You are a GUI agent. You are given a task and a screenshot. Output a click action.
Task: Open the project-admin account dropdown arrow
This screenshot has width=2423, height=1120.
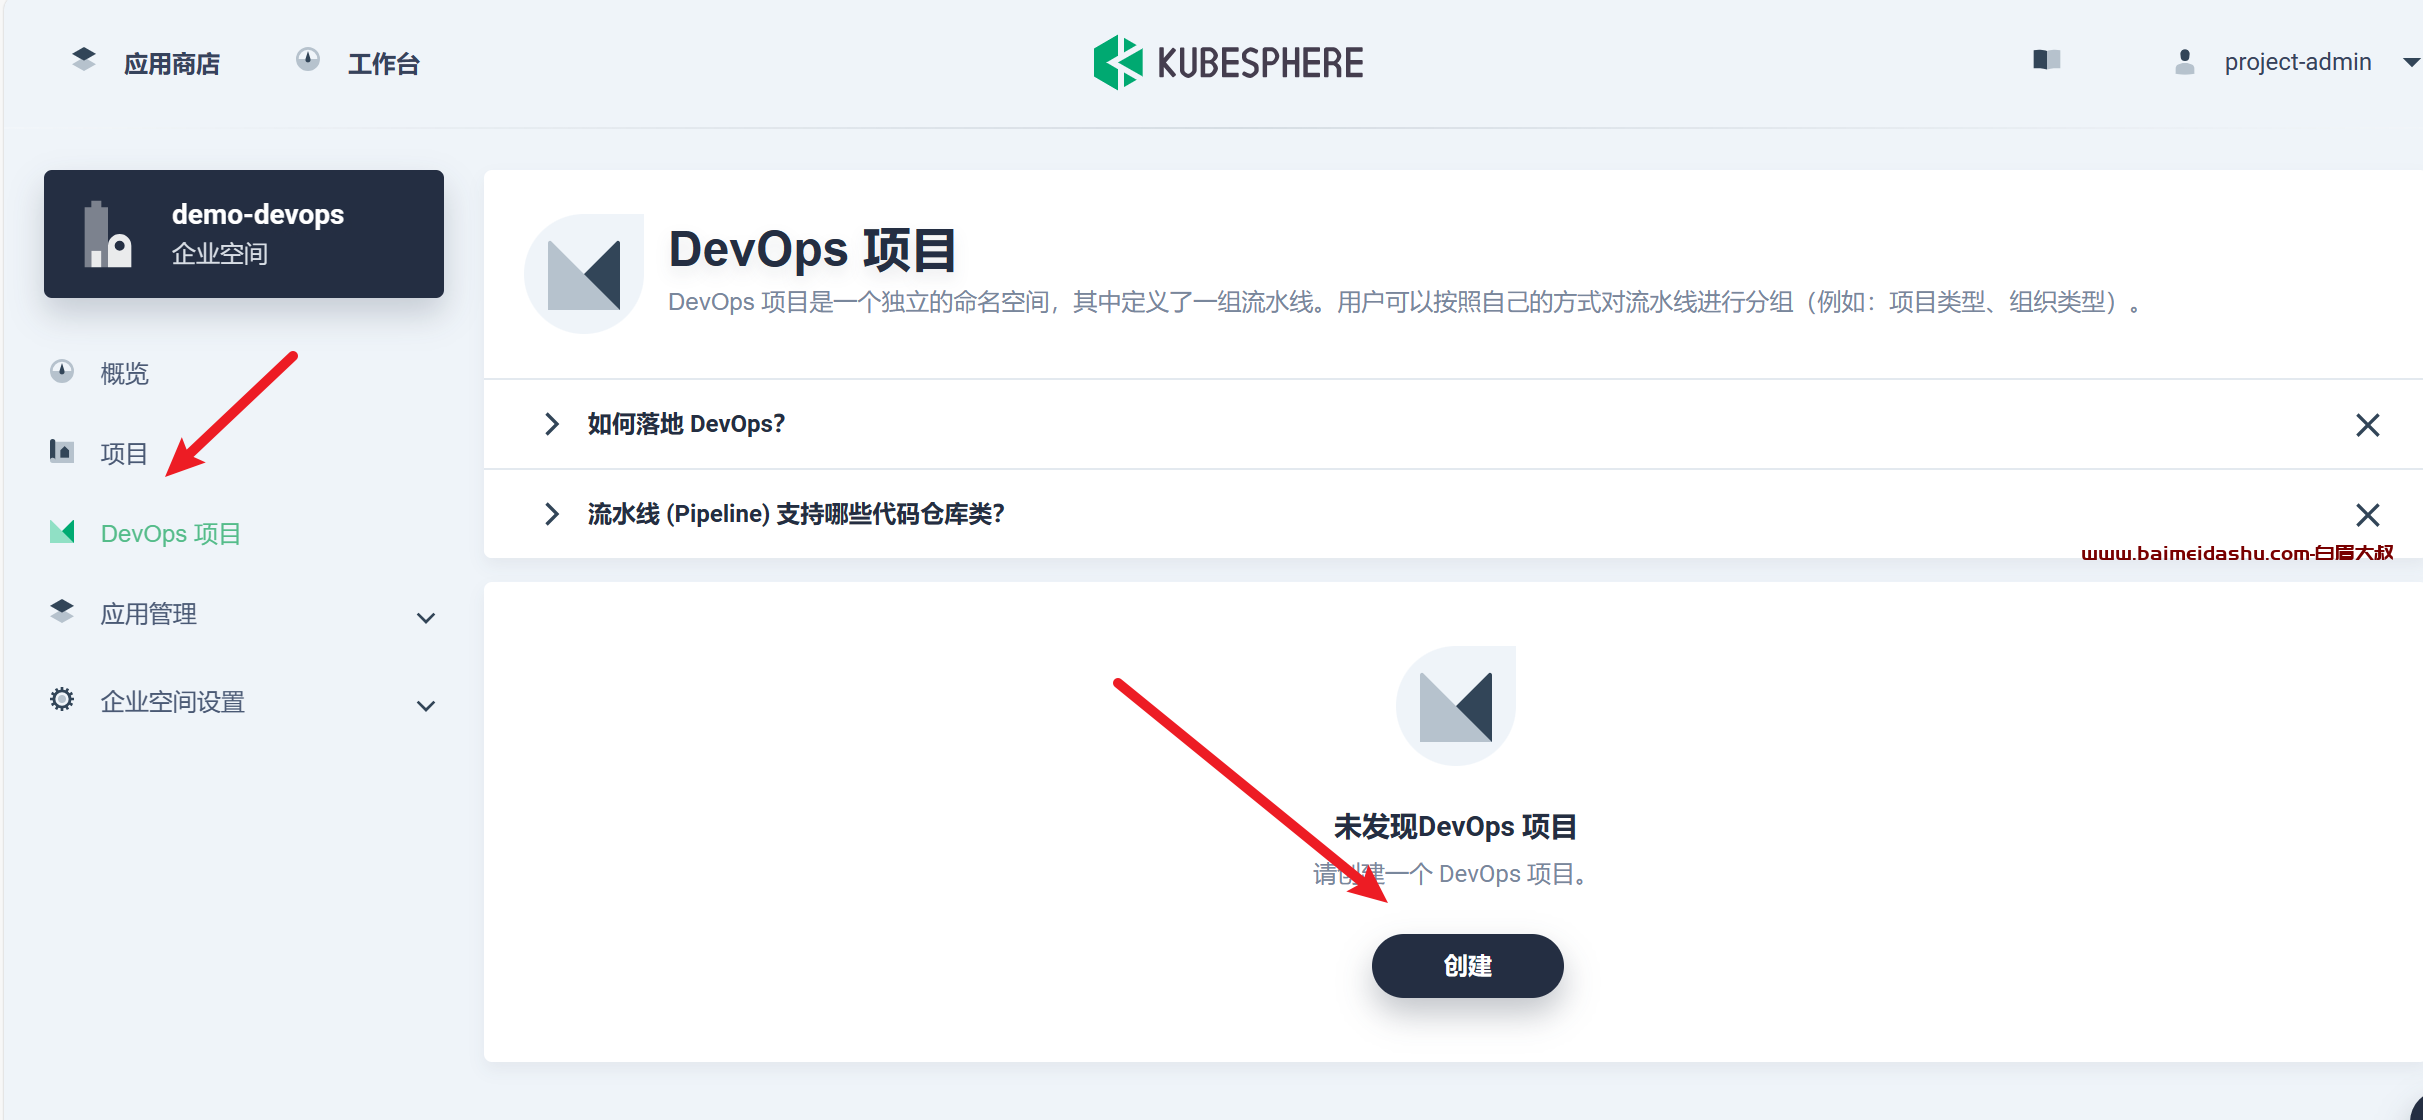point(2412,62)
